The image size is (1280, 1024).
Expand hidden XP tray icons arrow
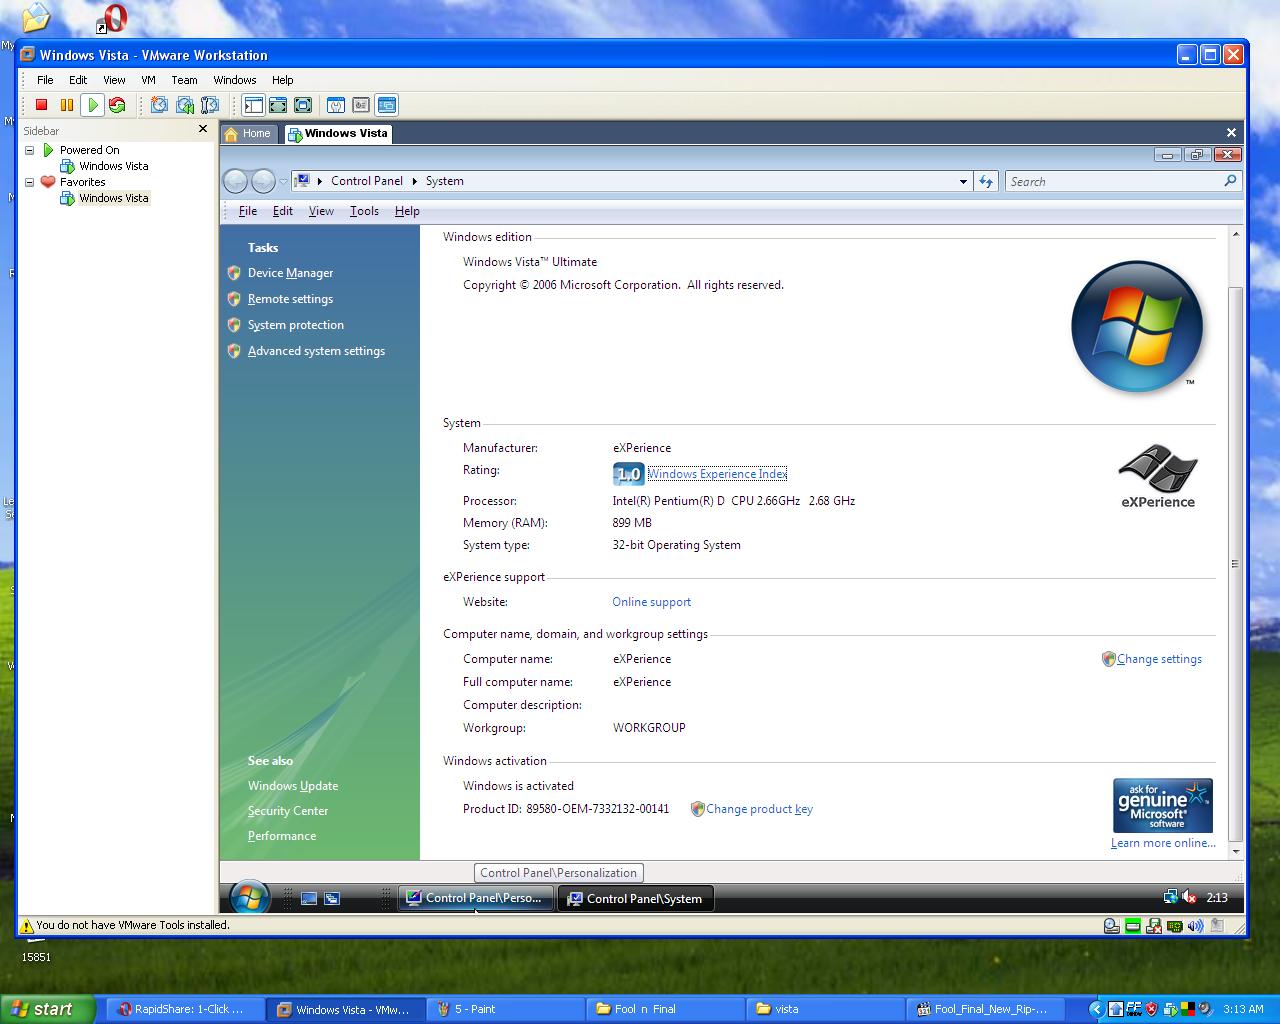tap(1096, 1009)
